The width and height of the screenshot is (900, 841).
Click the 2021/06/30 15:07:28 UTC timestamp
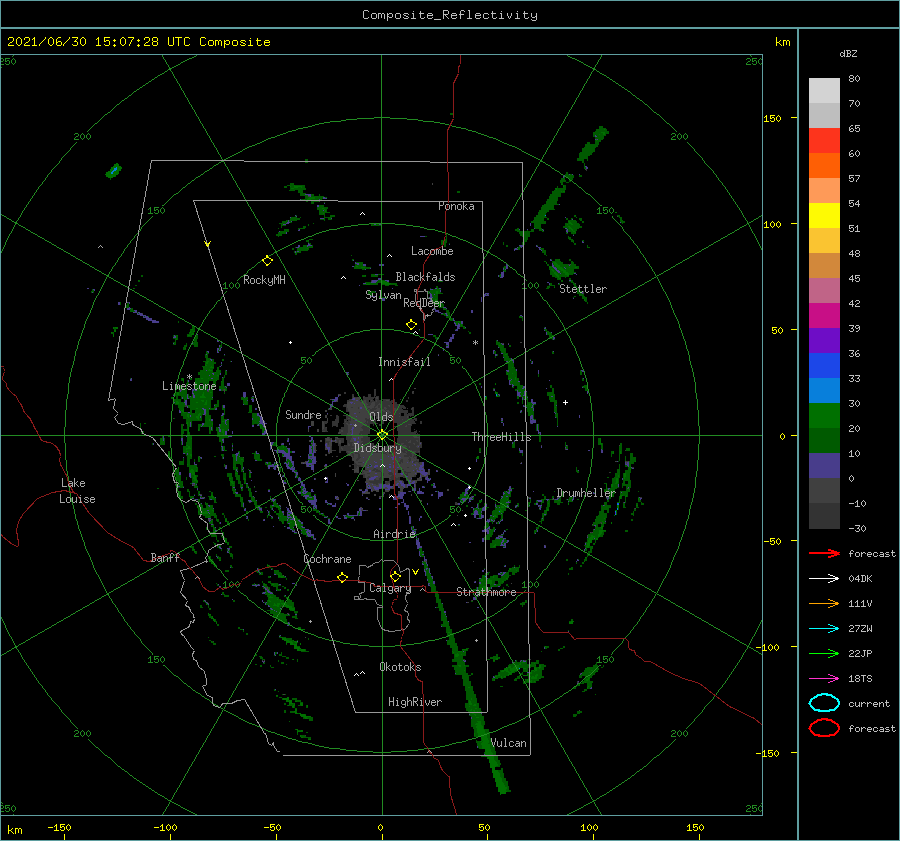pos(99,42)
